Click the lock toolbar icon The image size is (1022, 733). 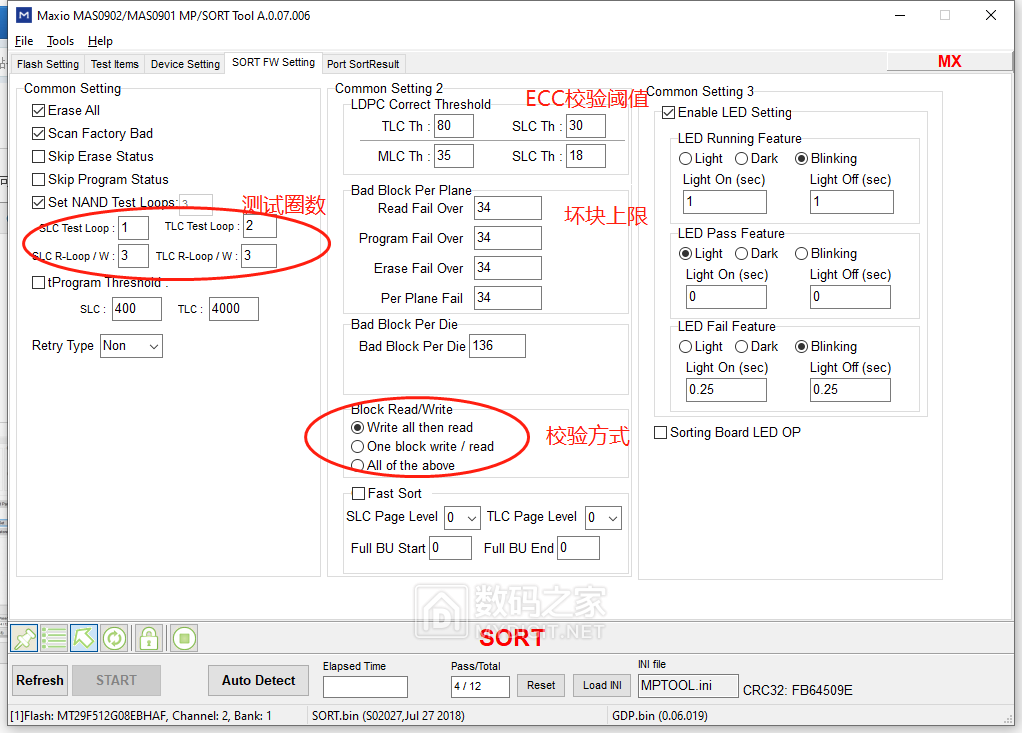pyautogui.click(x=148, y=637)
